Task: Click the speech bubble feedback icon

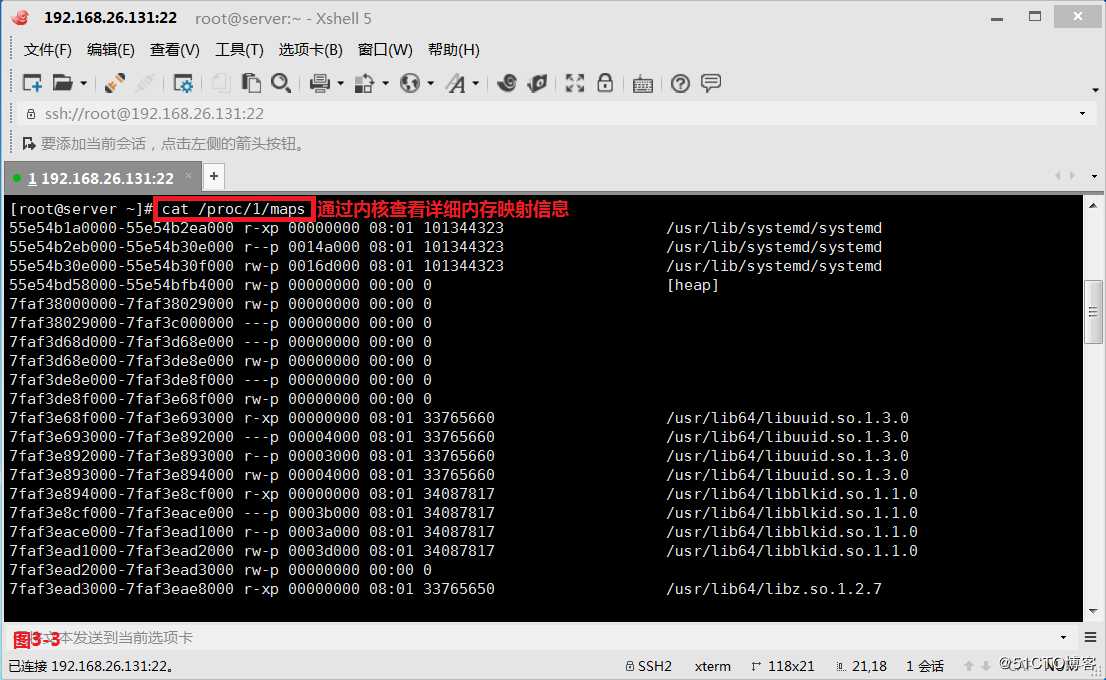Action: coord(711,83)
